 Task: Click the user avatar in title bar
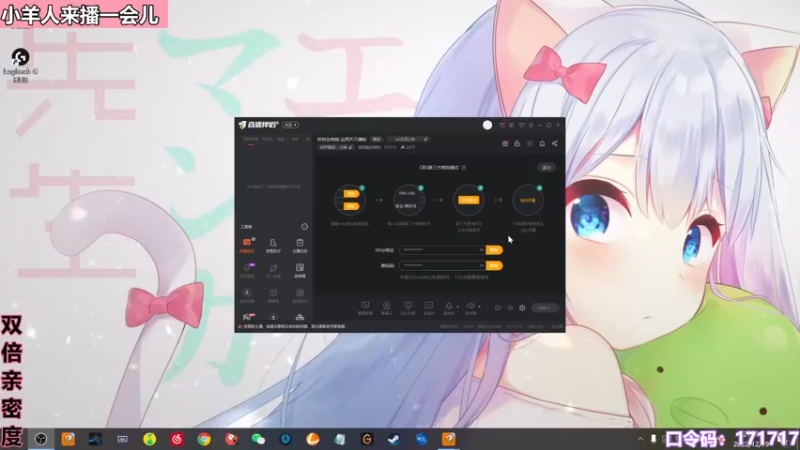coord(487,125)
